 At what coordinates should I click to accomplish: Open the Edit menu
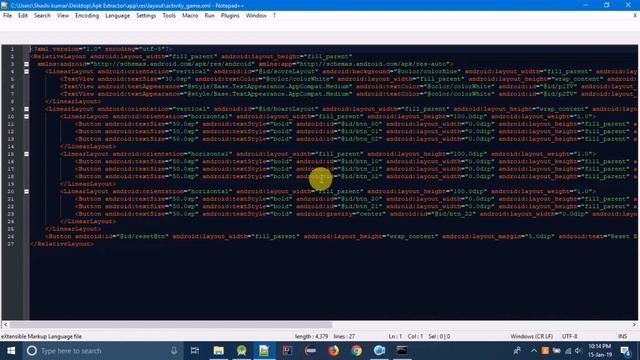pyautogui.click(x=23, y=16)
